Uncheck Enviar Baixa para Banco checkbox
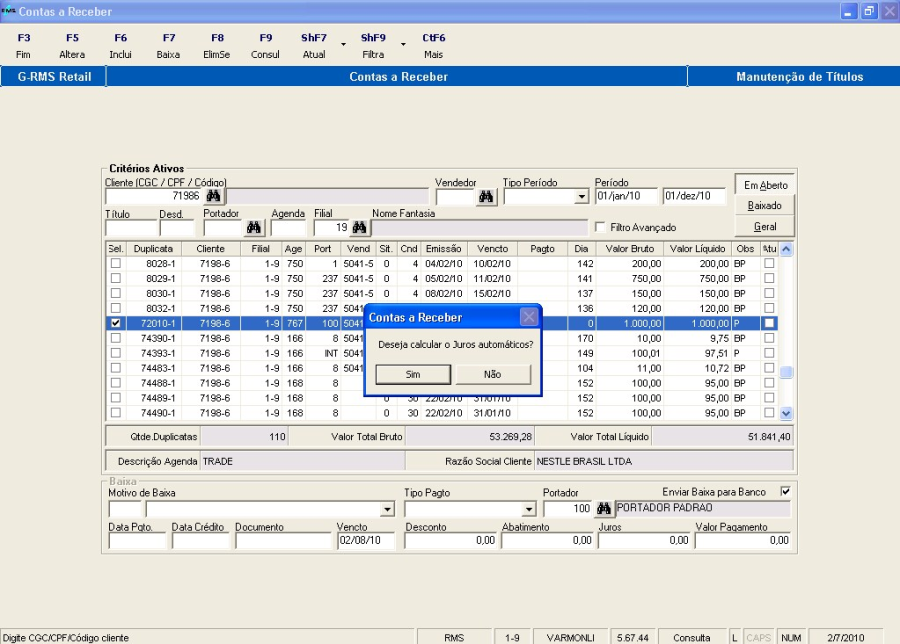 (x=785, y=491)
